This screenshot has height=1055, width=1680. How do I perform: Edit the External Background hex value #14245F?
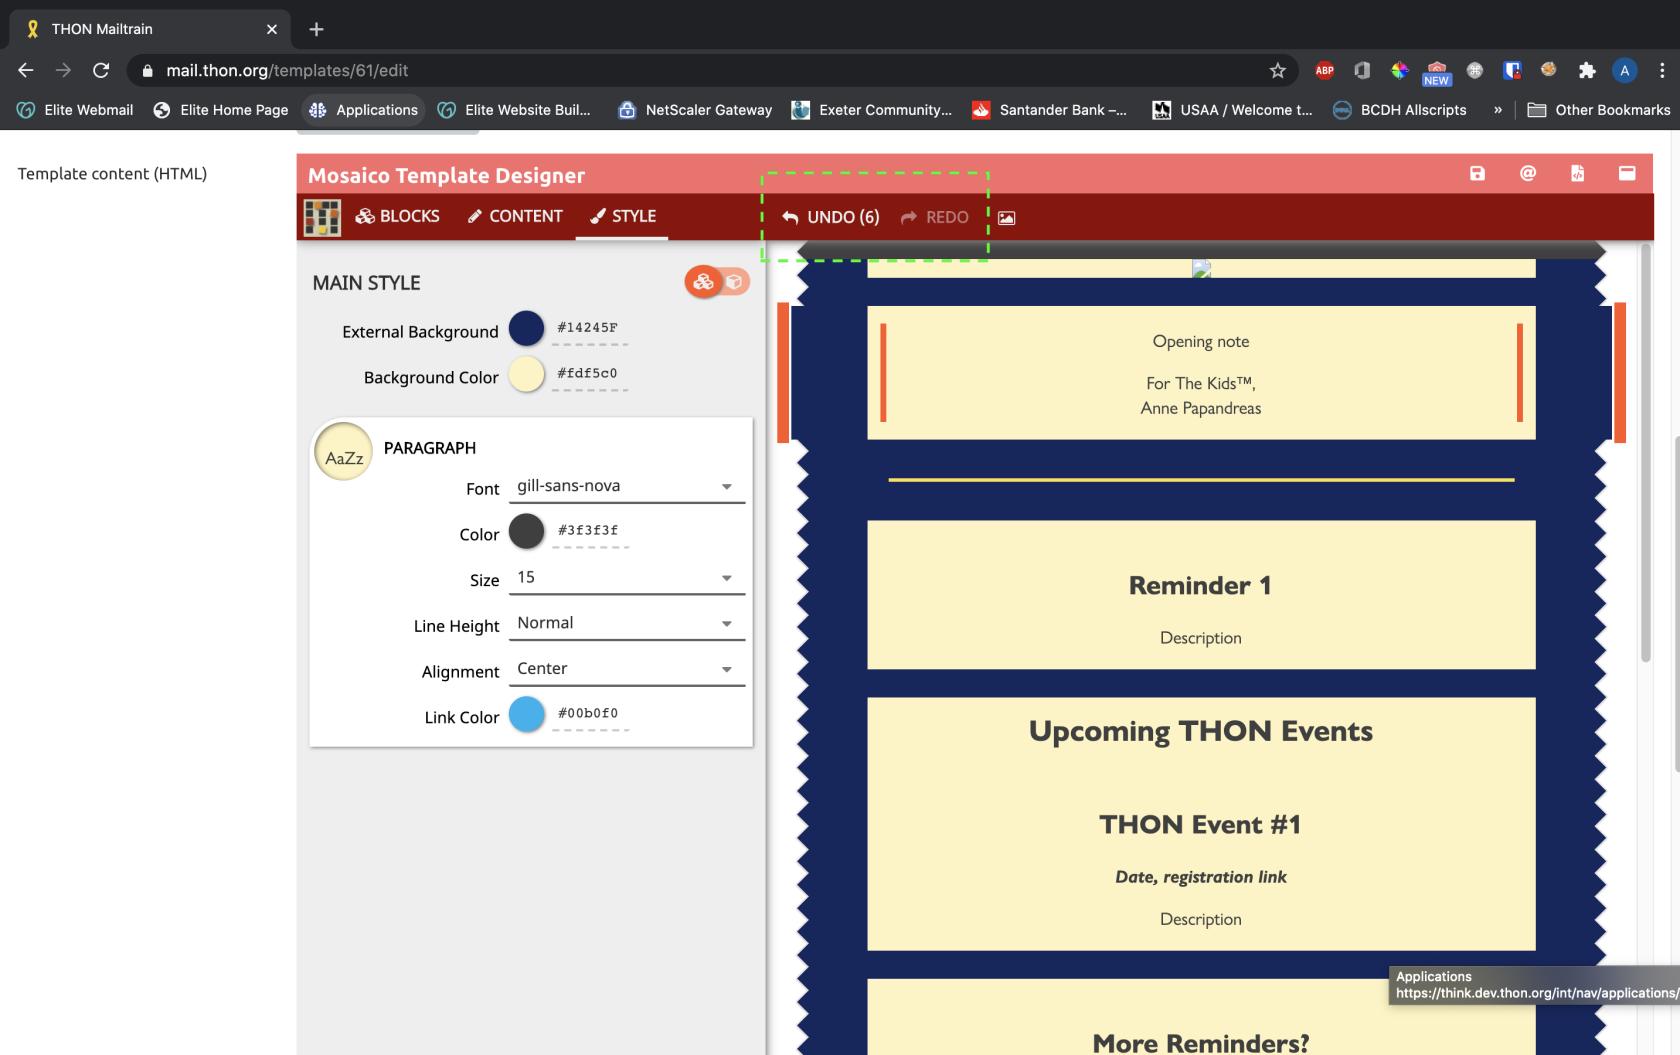click(x=589, y=328)
